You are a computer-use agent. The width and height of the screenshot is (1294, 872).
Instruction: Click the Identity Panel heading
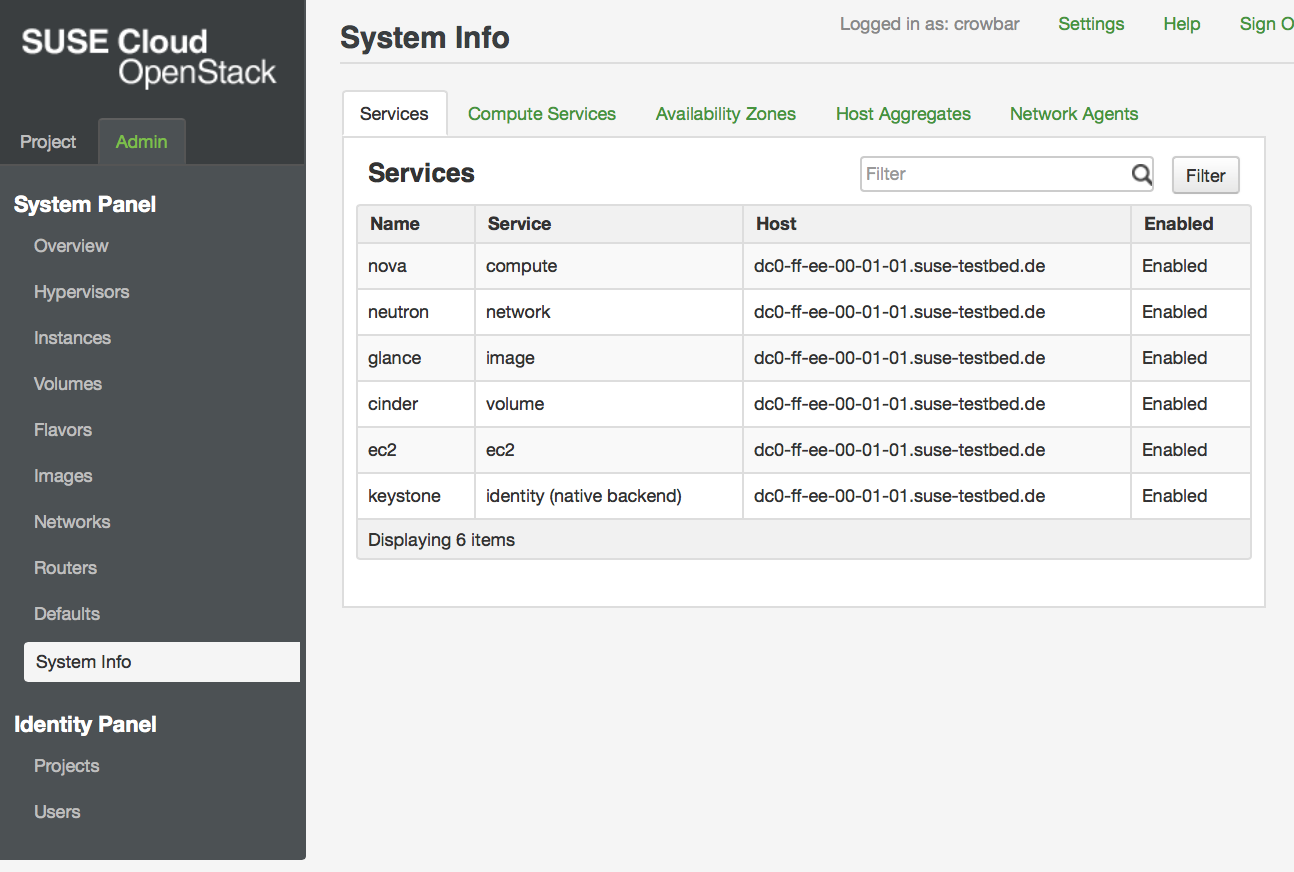click(x=85, y=725)
